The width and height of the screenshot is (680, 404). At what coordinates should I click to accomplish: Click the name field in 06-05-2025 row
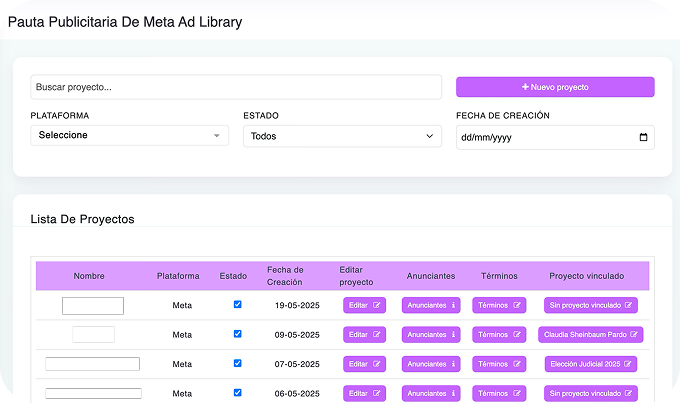click(93, 393)
